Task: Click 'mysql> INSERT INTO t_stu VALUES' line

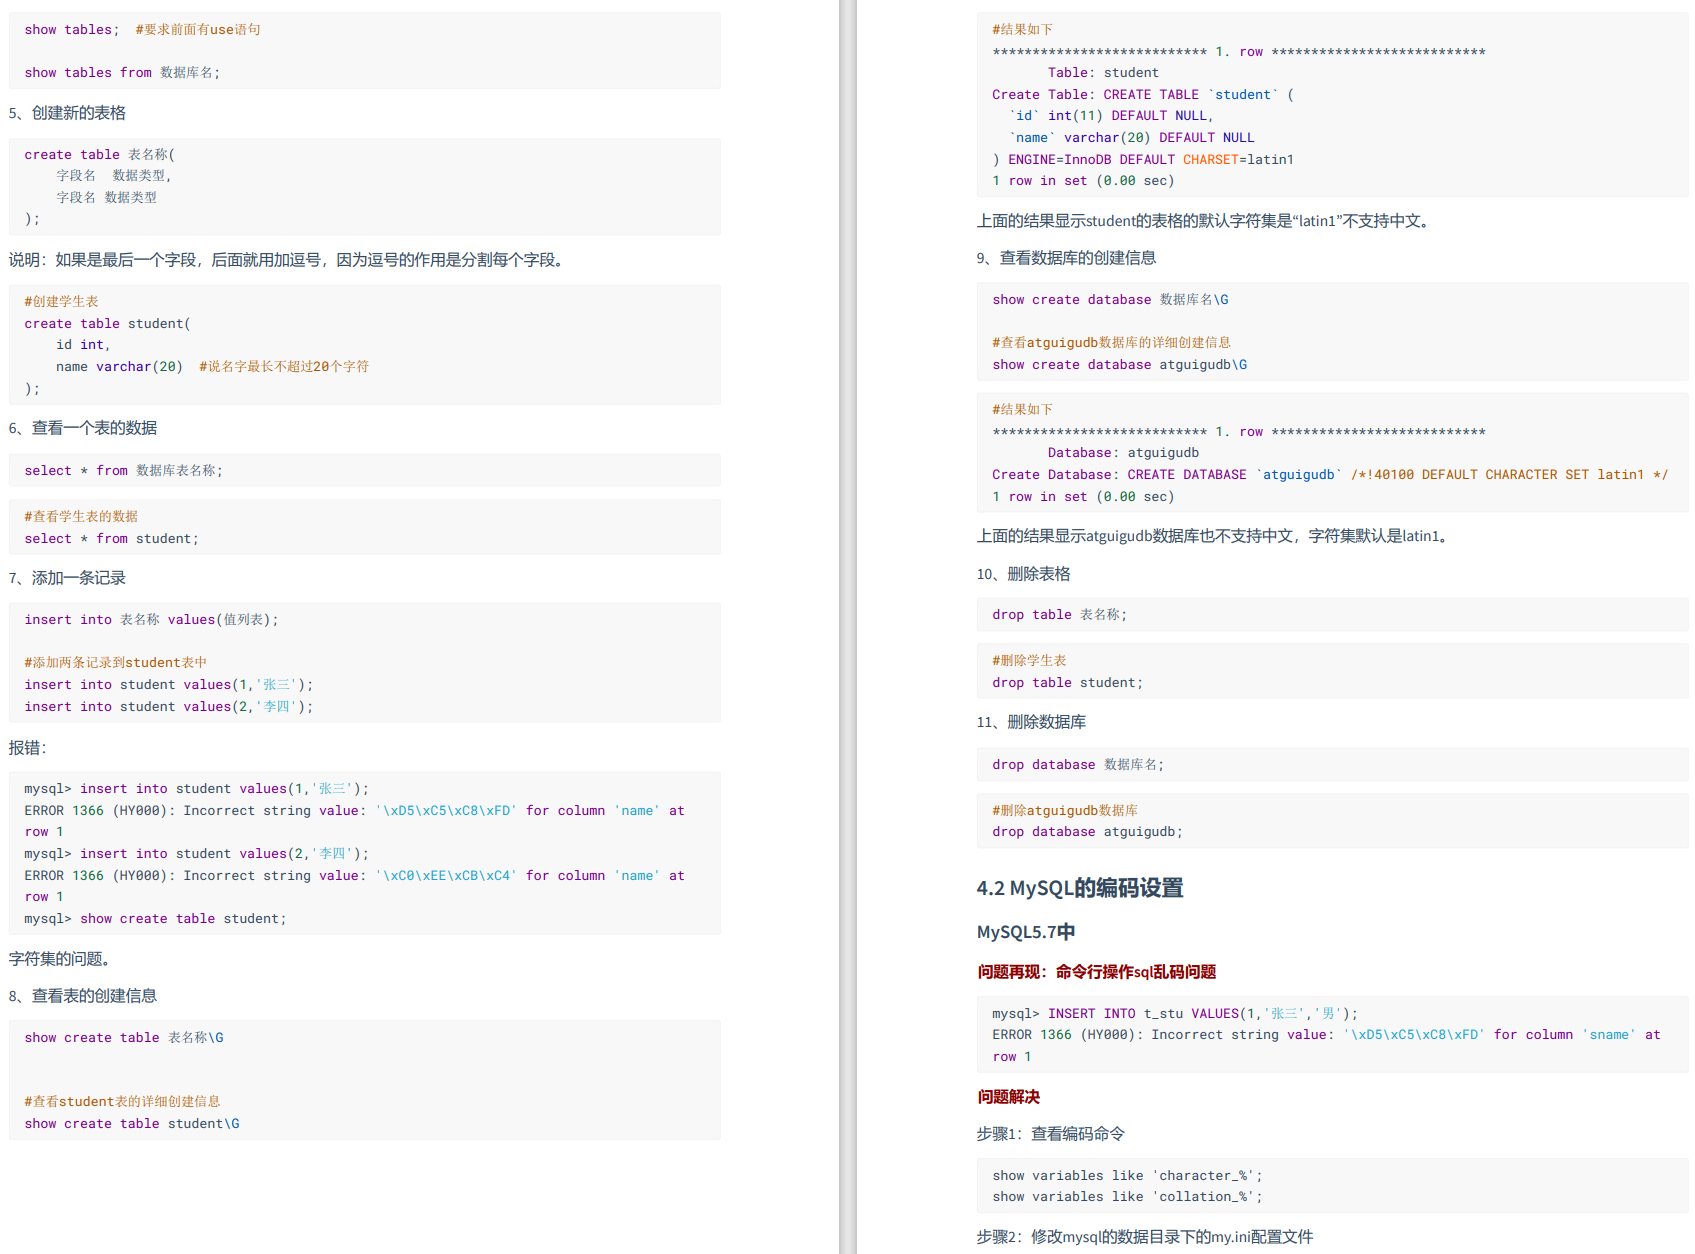Action: click(x=1175, y=1014)
